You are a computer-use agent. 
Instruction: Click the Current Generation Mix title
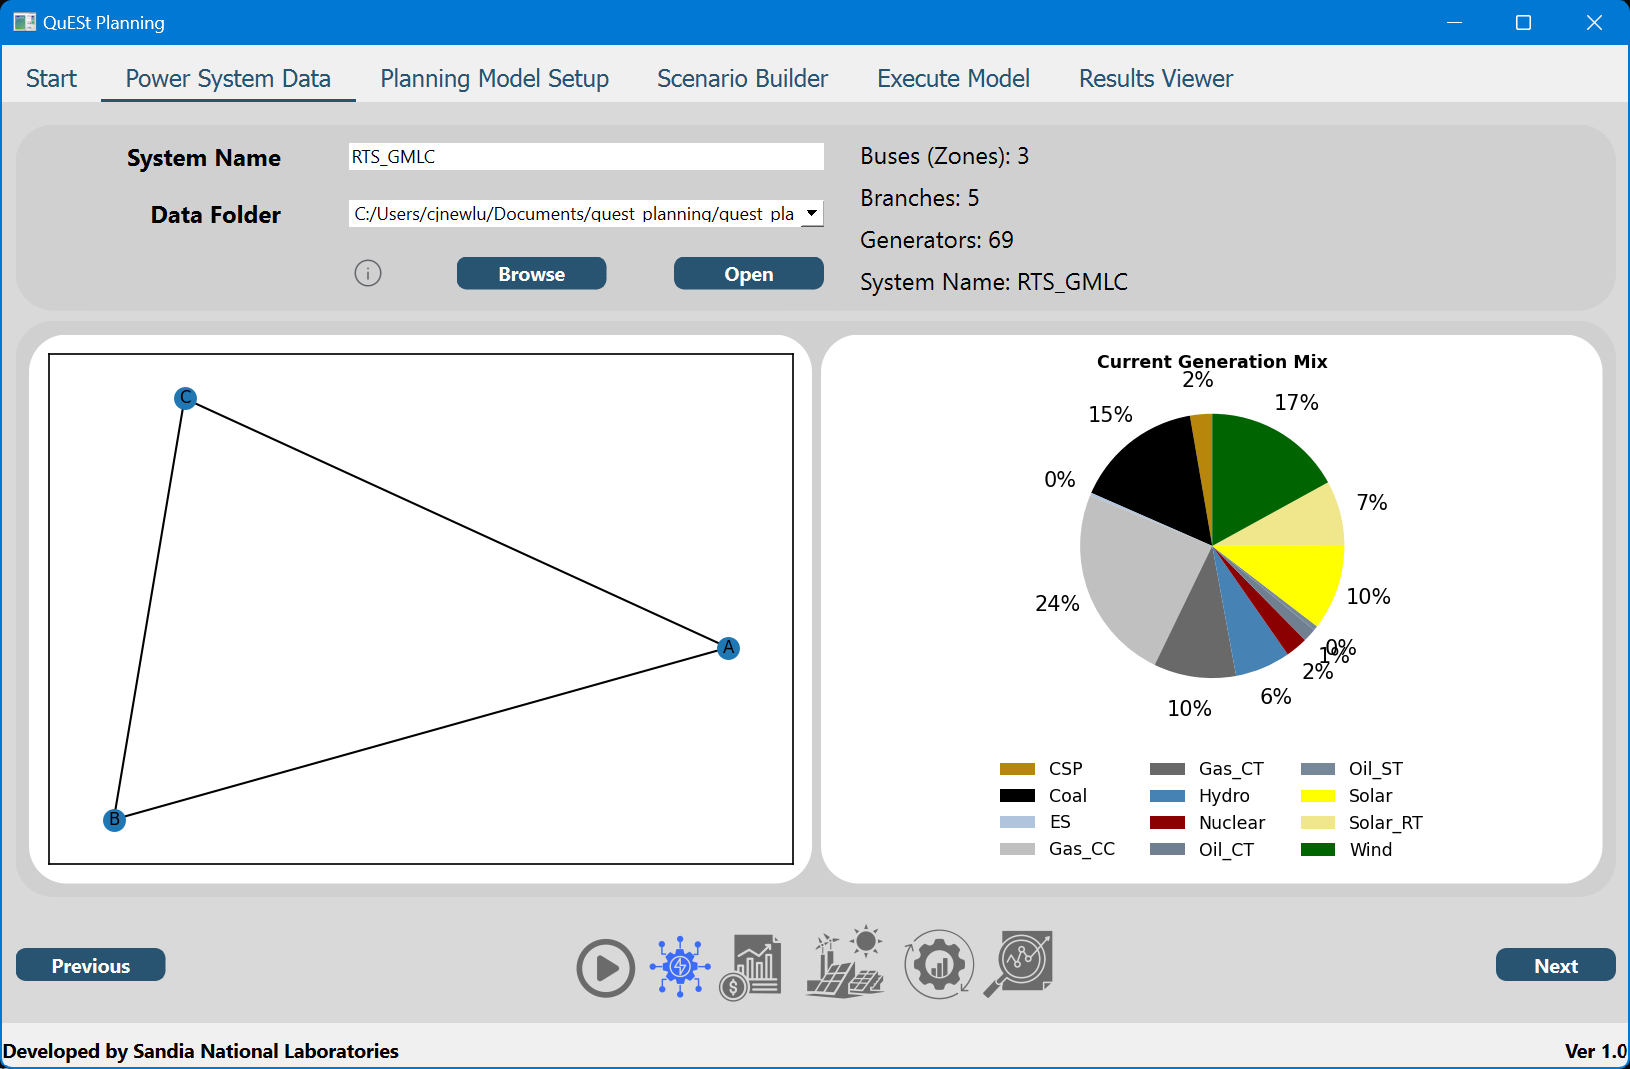(x=1212, y=361)
